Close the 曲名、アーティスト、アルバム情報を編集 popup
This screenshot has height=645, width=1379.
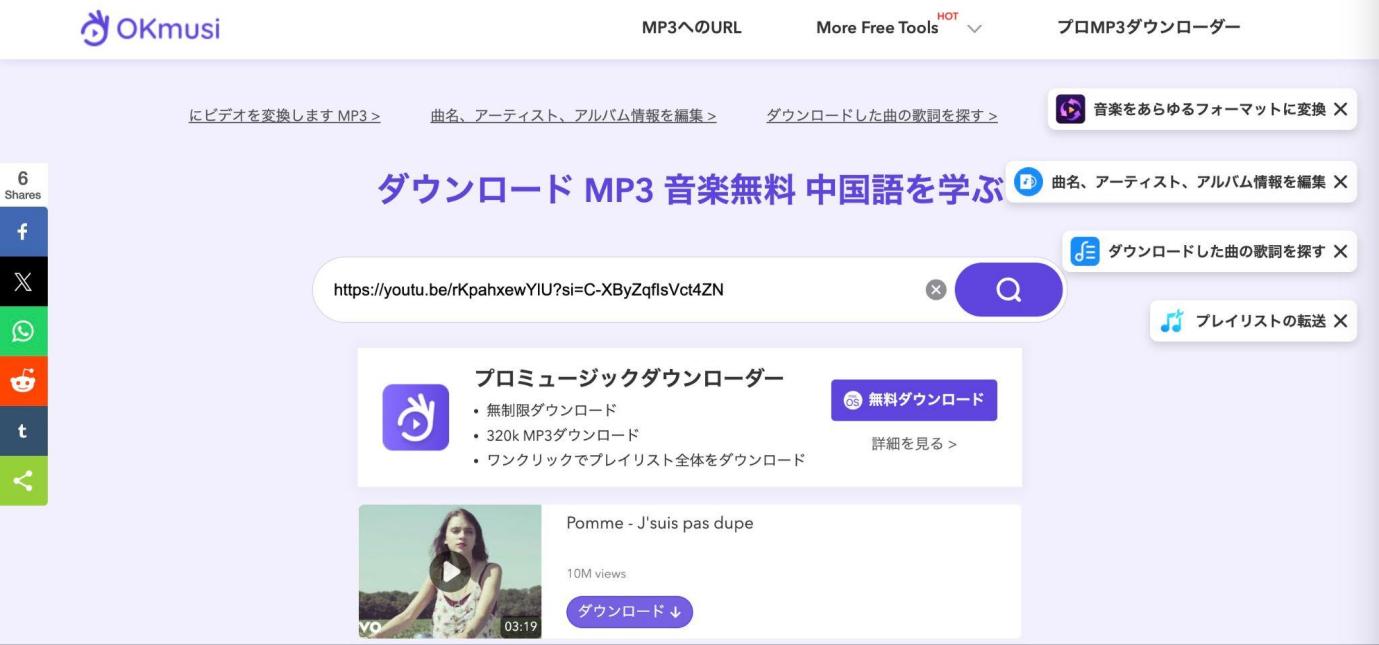click(1340, 182)
